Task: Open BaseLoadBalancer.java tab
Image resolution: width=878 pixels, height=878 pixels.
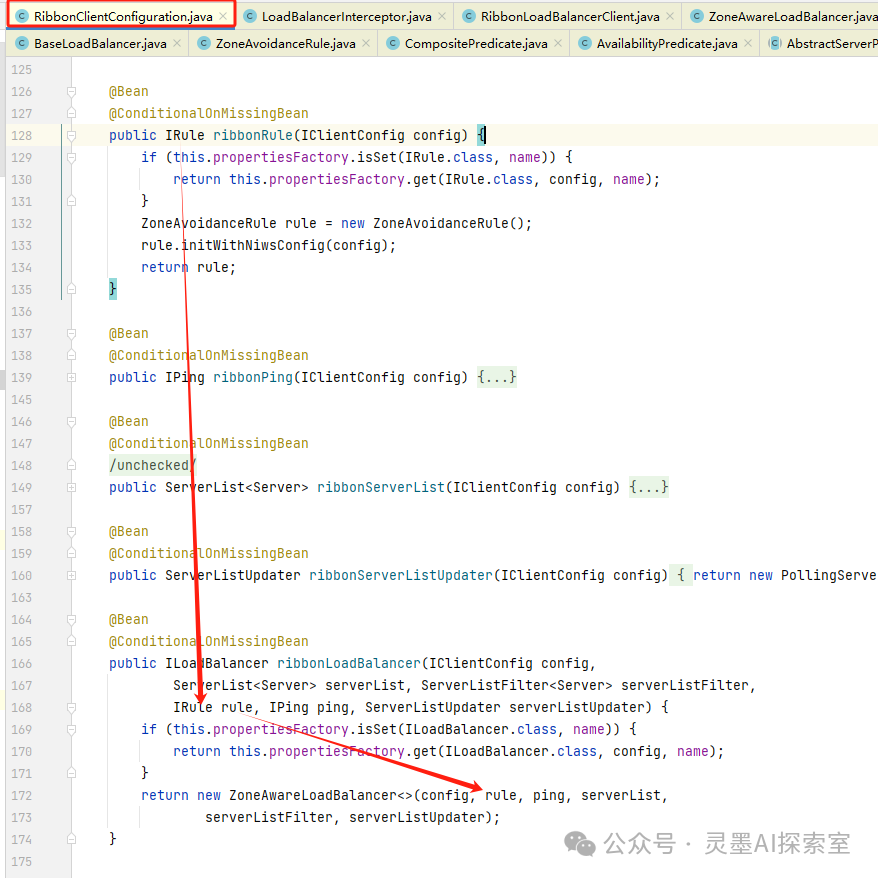Action: coord(100,44)
